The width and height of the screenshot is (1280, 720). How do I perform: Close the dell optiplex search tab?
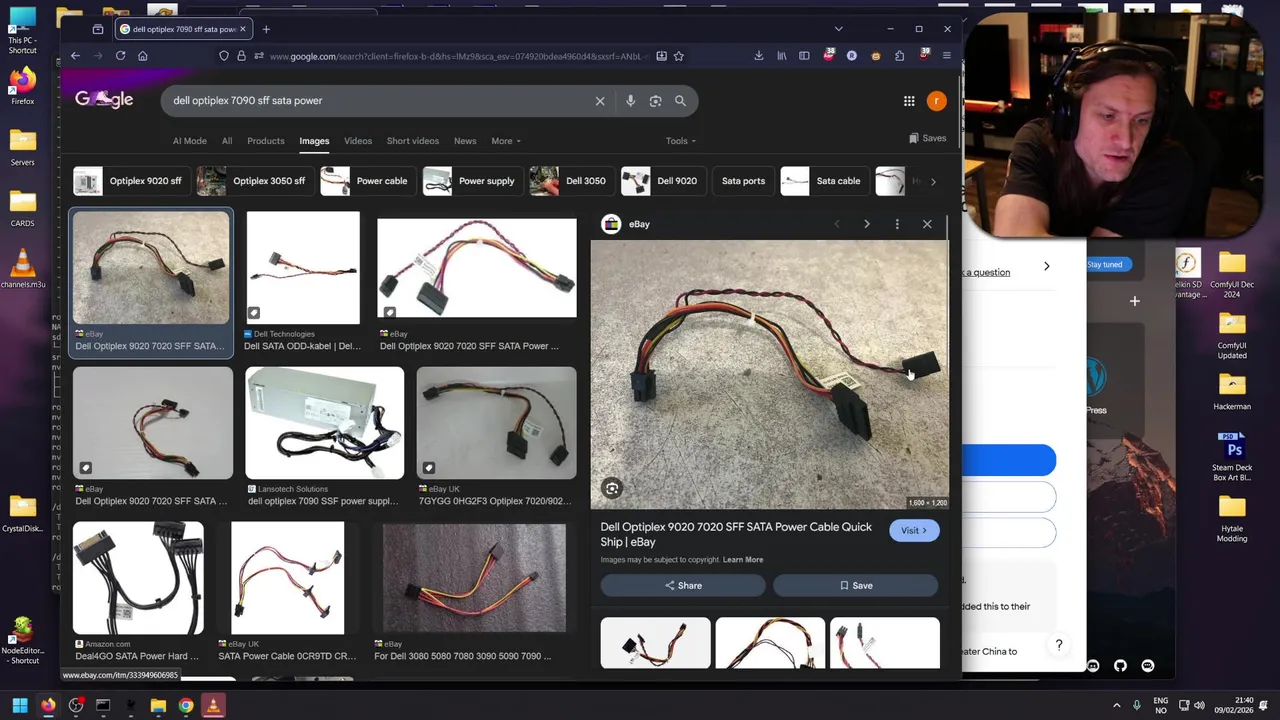pos(242,29)
